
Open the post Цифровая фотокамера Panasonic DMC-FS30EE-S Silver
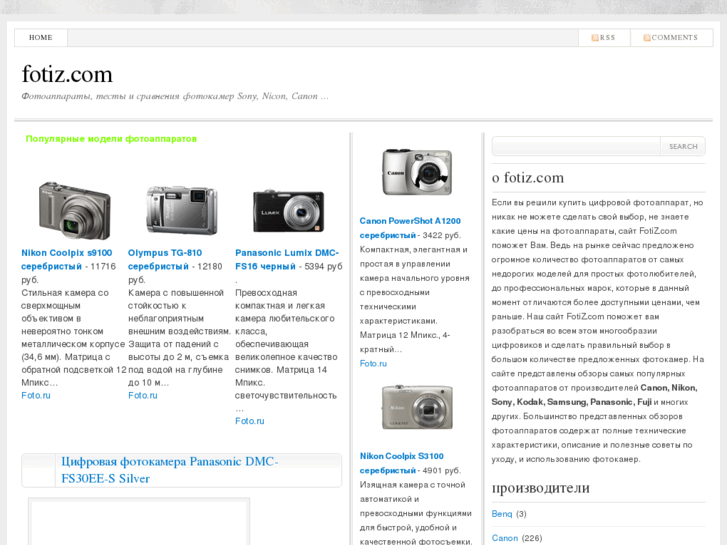point(170,470)
